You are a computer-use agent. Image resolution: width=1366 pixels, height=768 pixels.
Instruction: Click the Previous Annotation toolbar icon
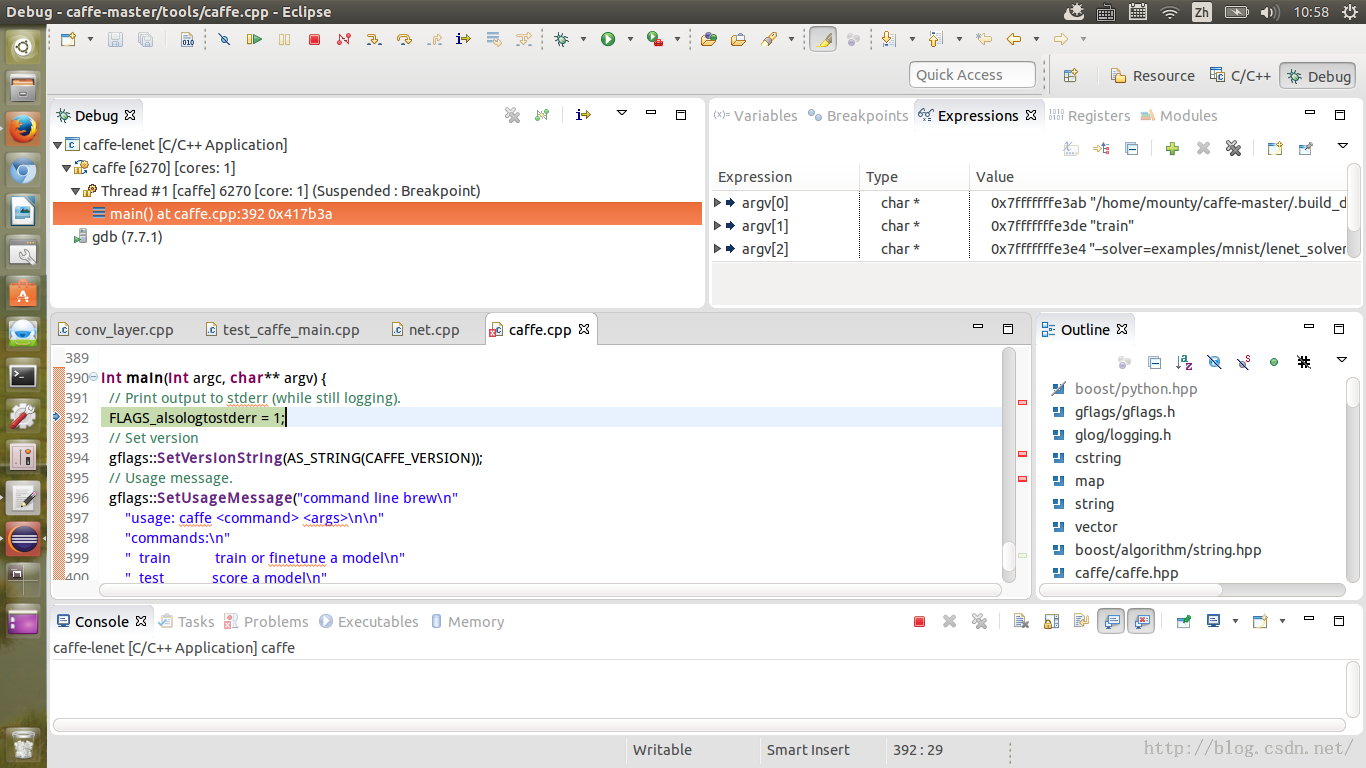pyautogui.click(x=935, y=39)
